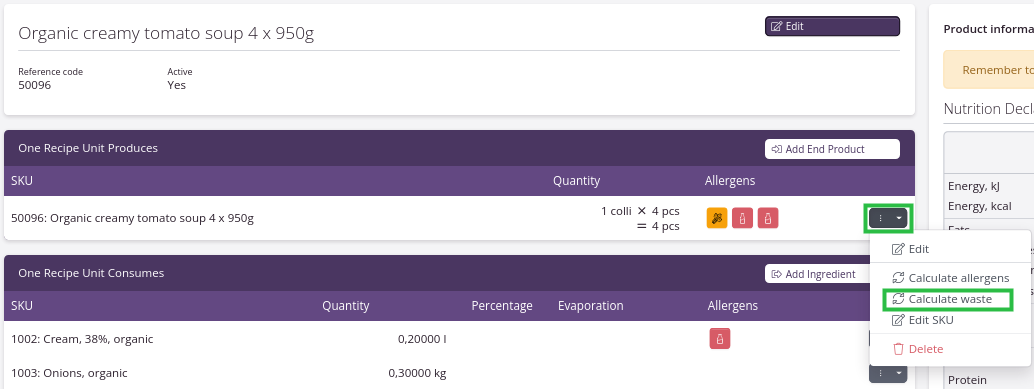Click Energy, kJ nutrition row
This screenshot has height=389, width=1034.
973,187
